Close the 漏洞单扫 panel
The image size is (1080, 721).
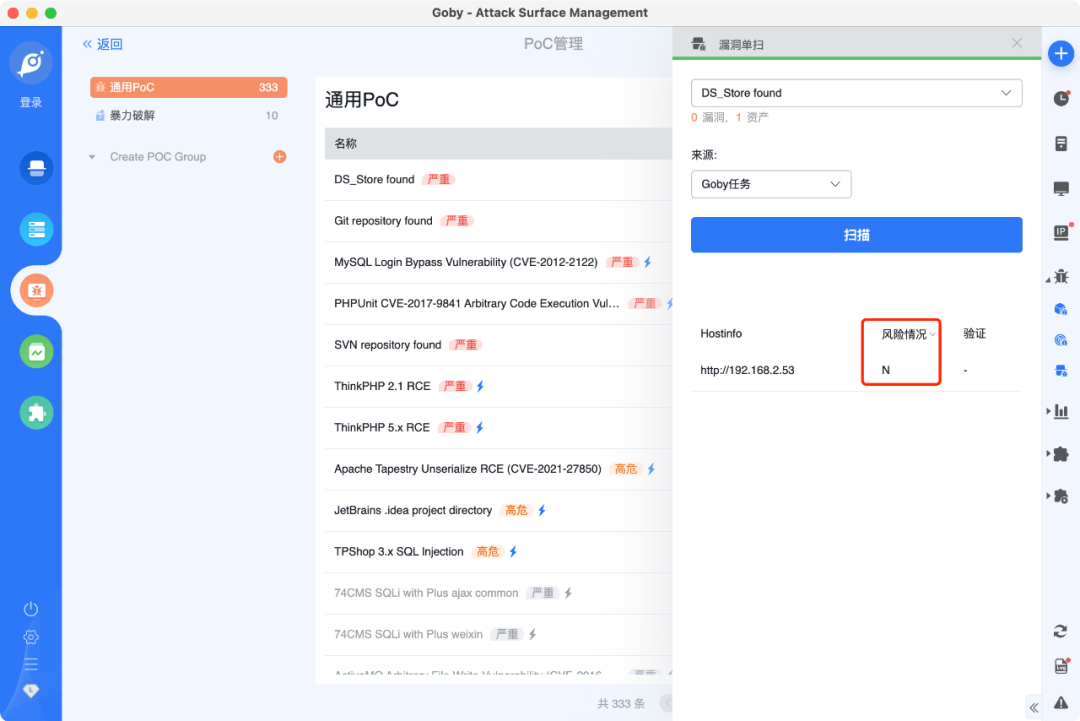(x=1017, y=43)
